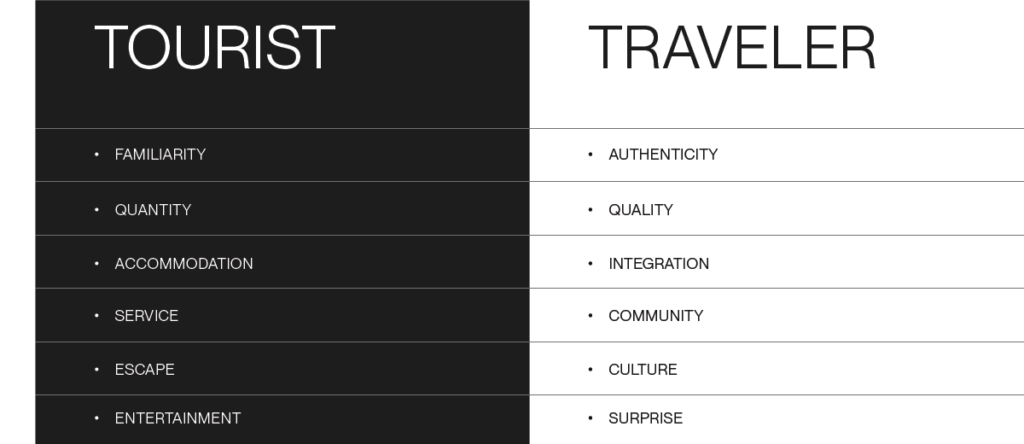Select the QUANTITY list item
The width and height of the screenshot is (1024, 444).
point(153,210)
